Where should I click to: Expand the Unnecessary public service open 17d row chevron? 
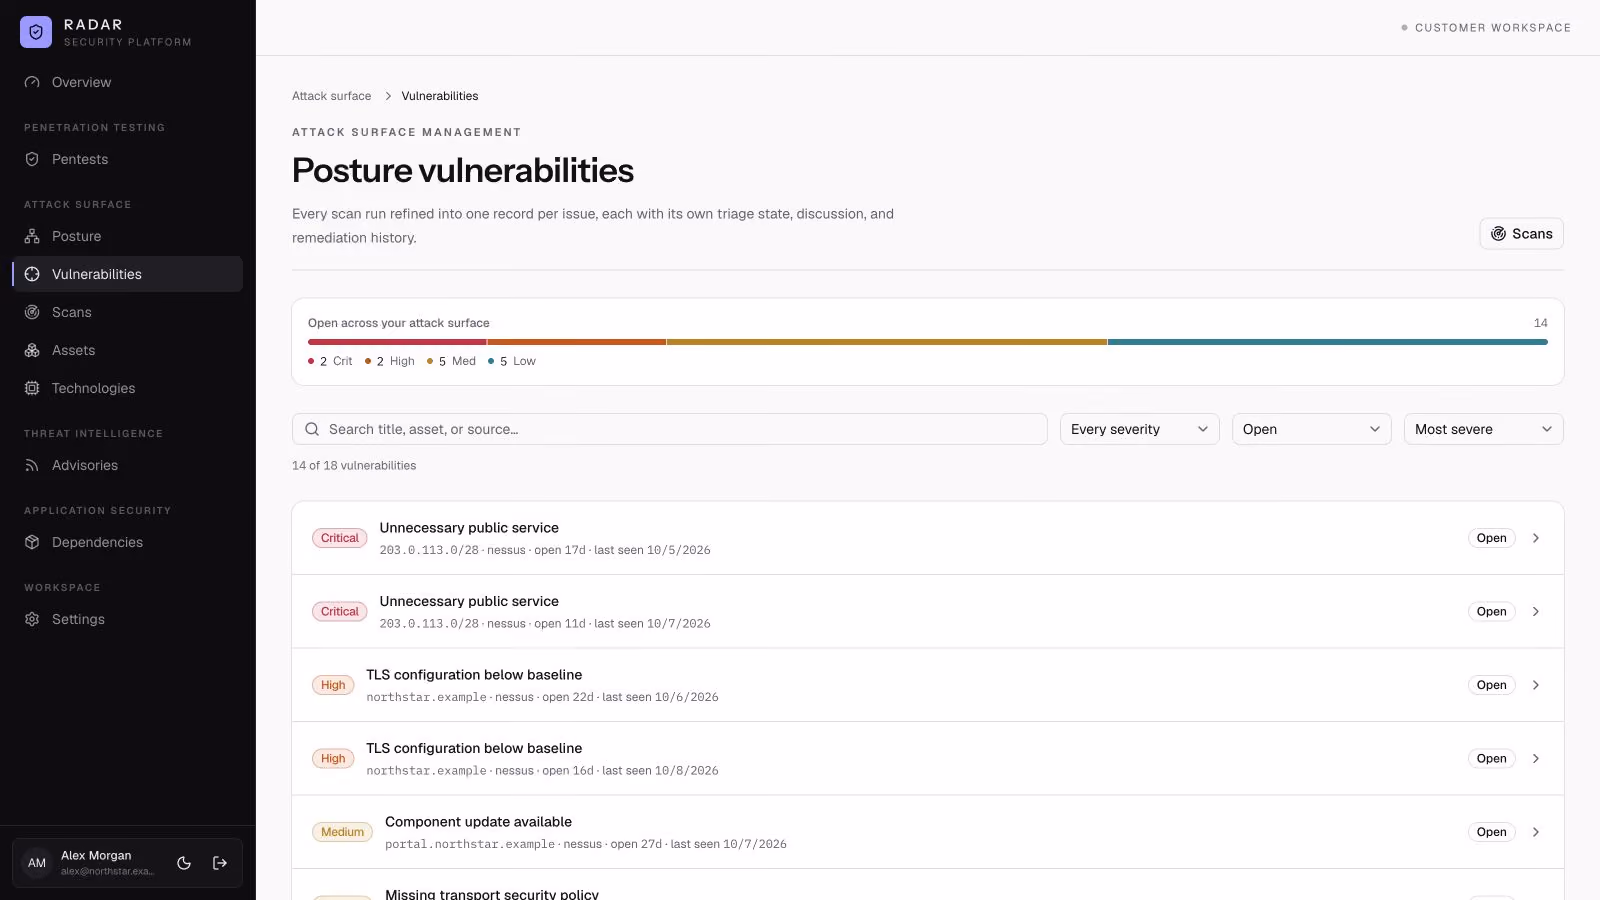coord(1536,538)
